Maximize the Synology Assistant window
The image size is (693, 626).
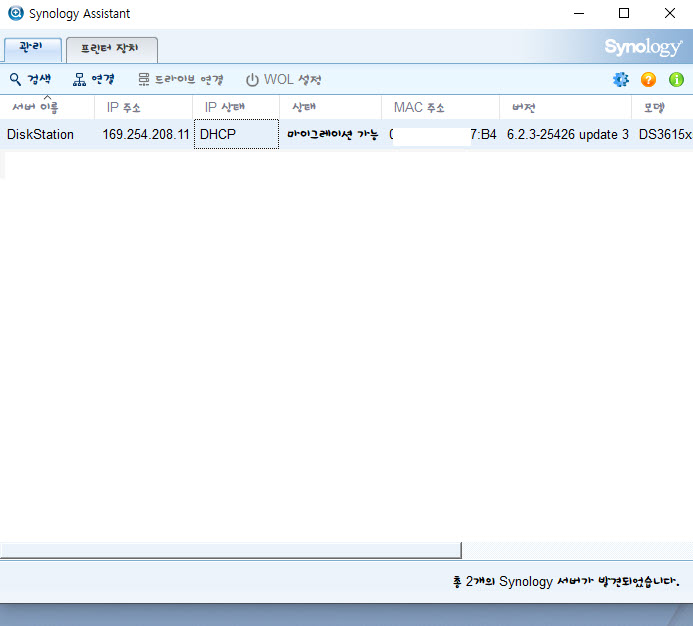(624, 13)
